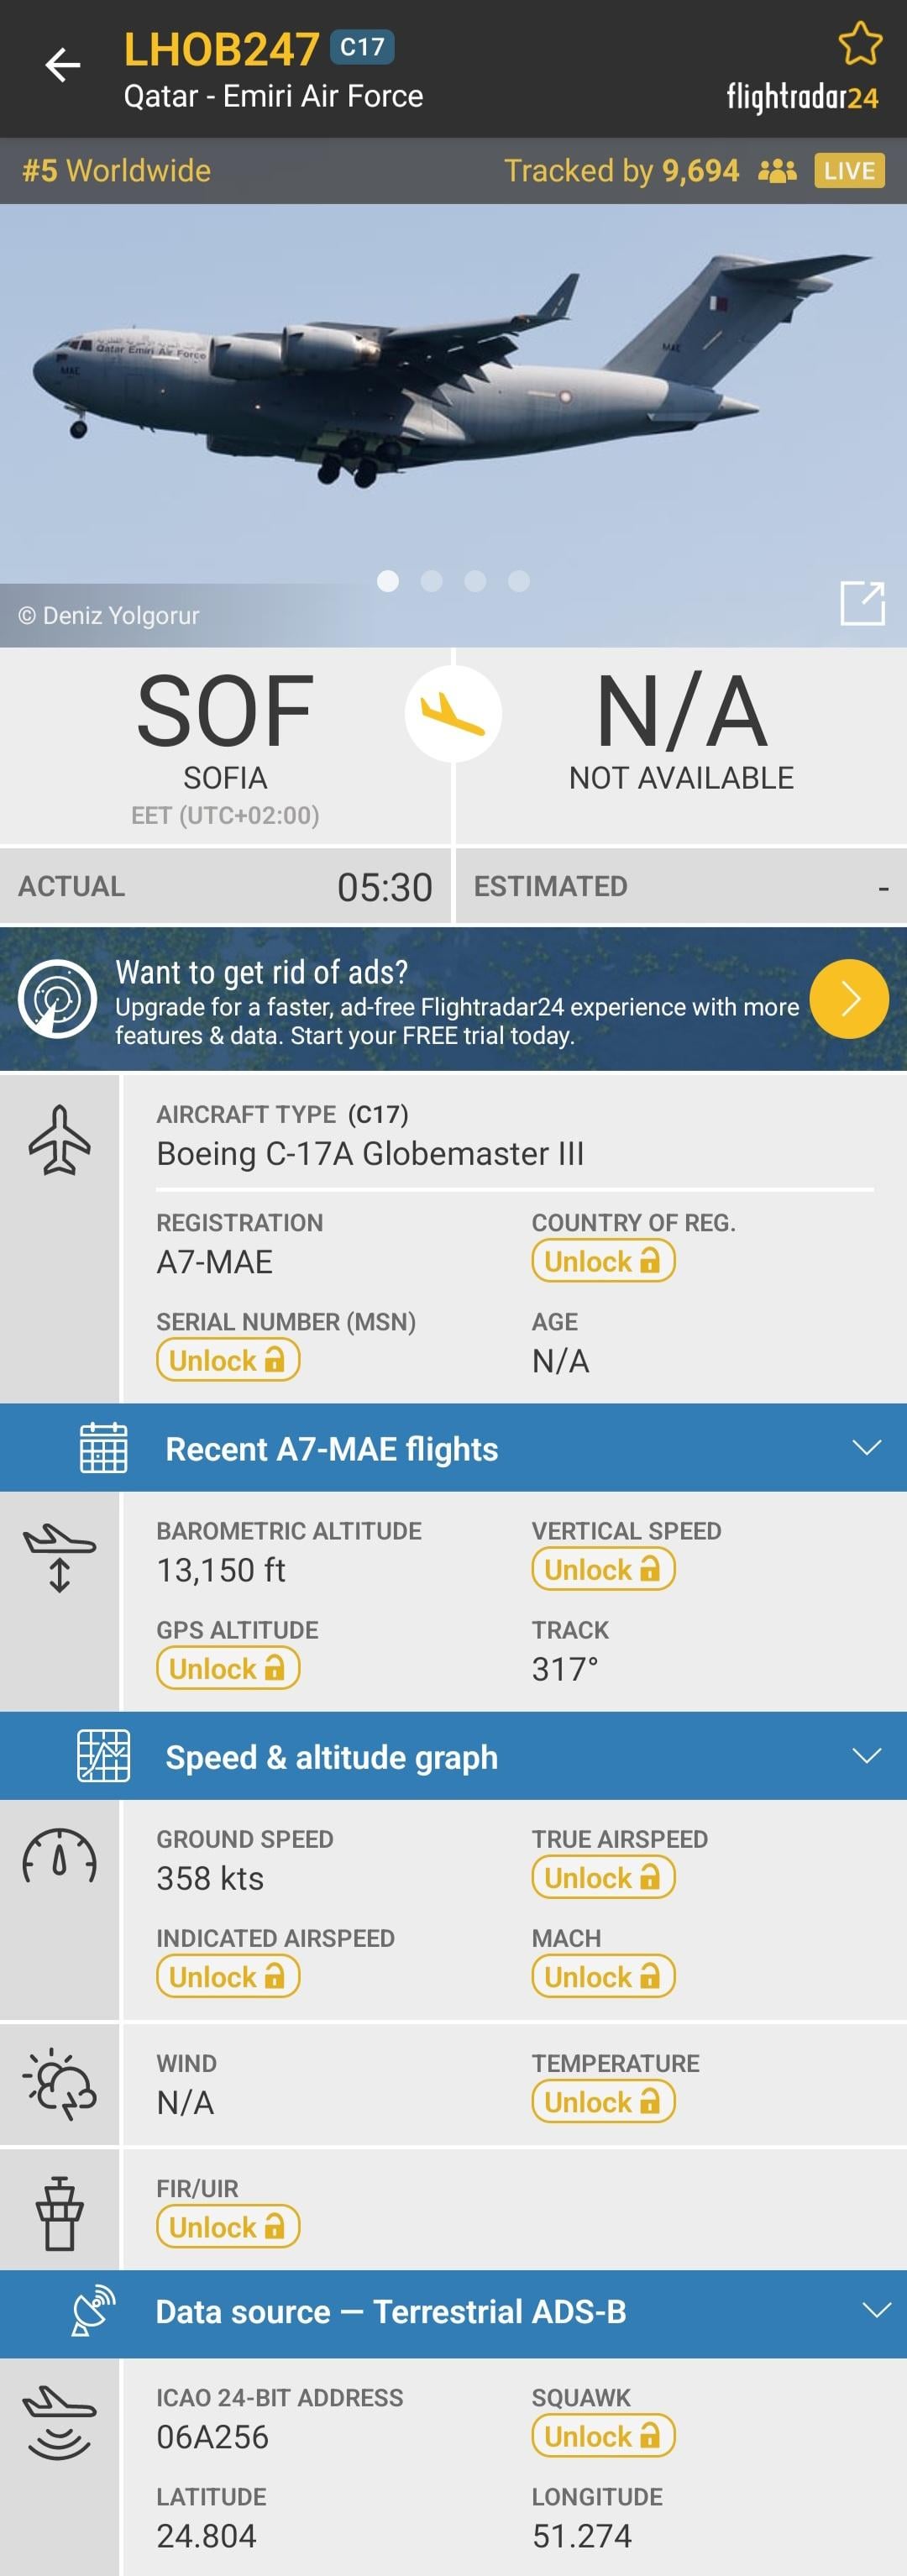Unlock the Squawk code
This screenshot has width=907, height=2576.
[x=603, y=2436]
